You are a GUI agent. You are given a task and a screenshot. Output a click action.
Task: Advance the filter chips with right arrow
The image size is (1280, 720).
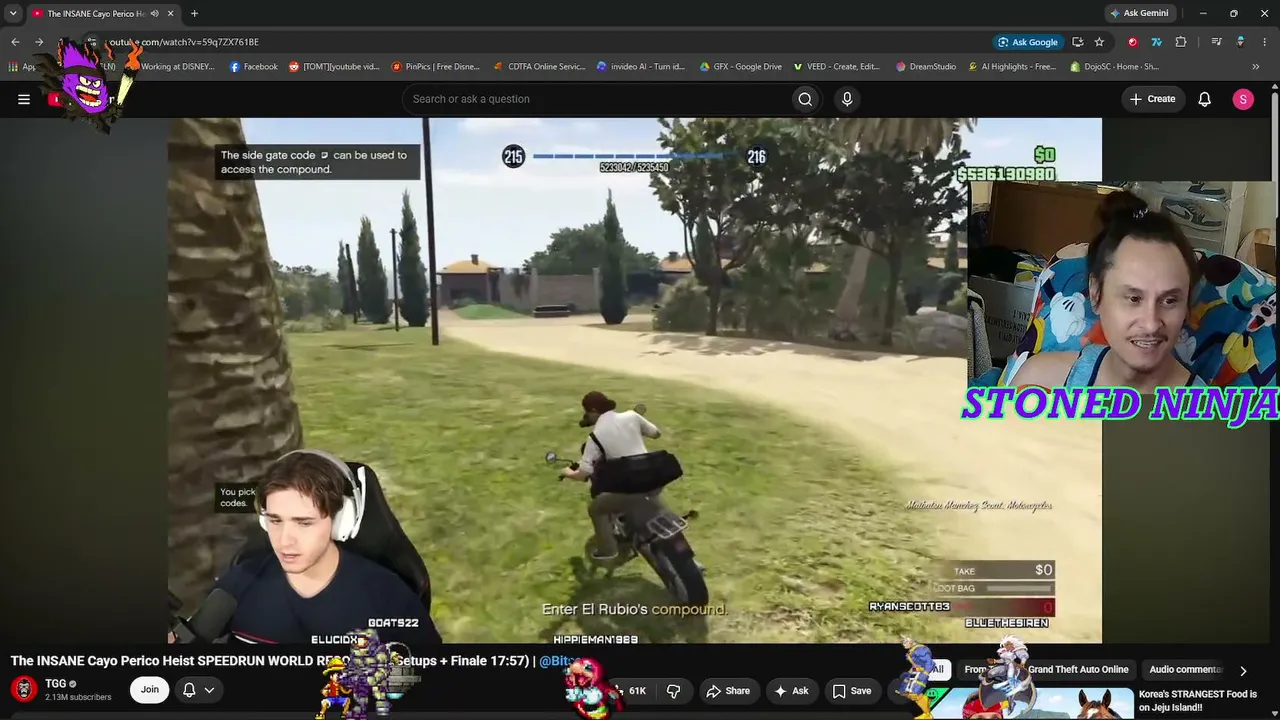tap(1243, 671)
